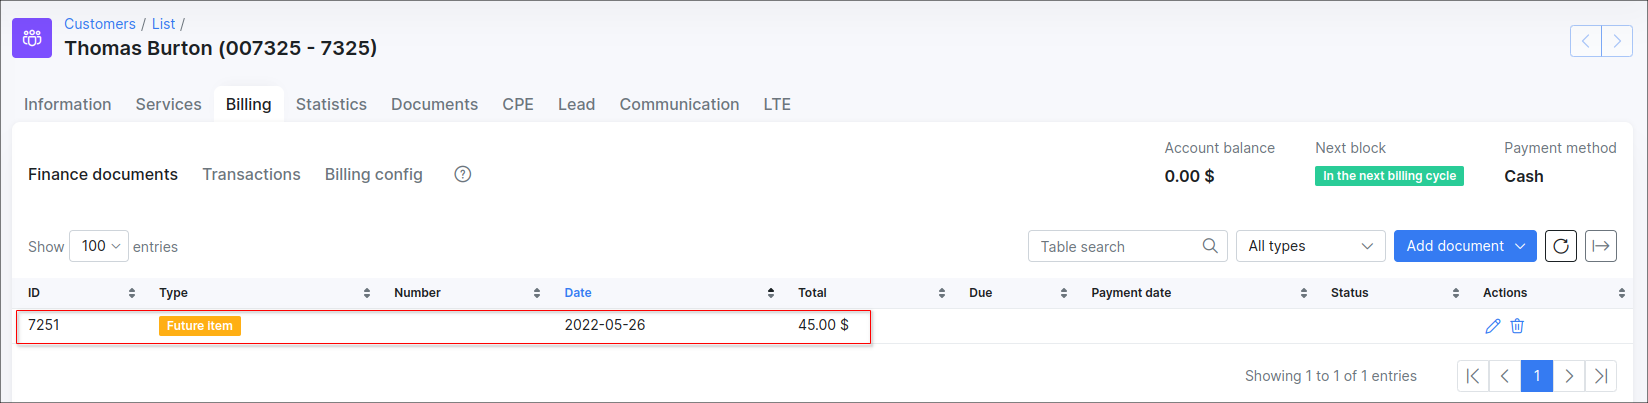
Task: Open the Billing config sub-tab
Action: tap(373, 174)
